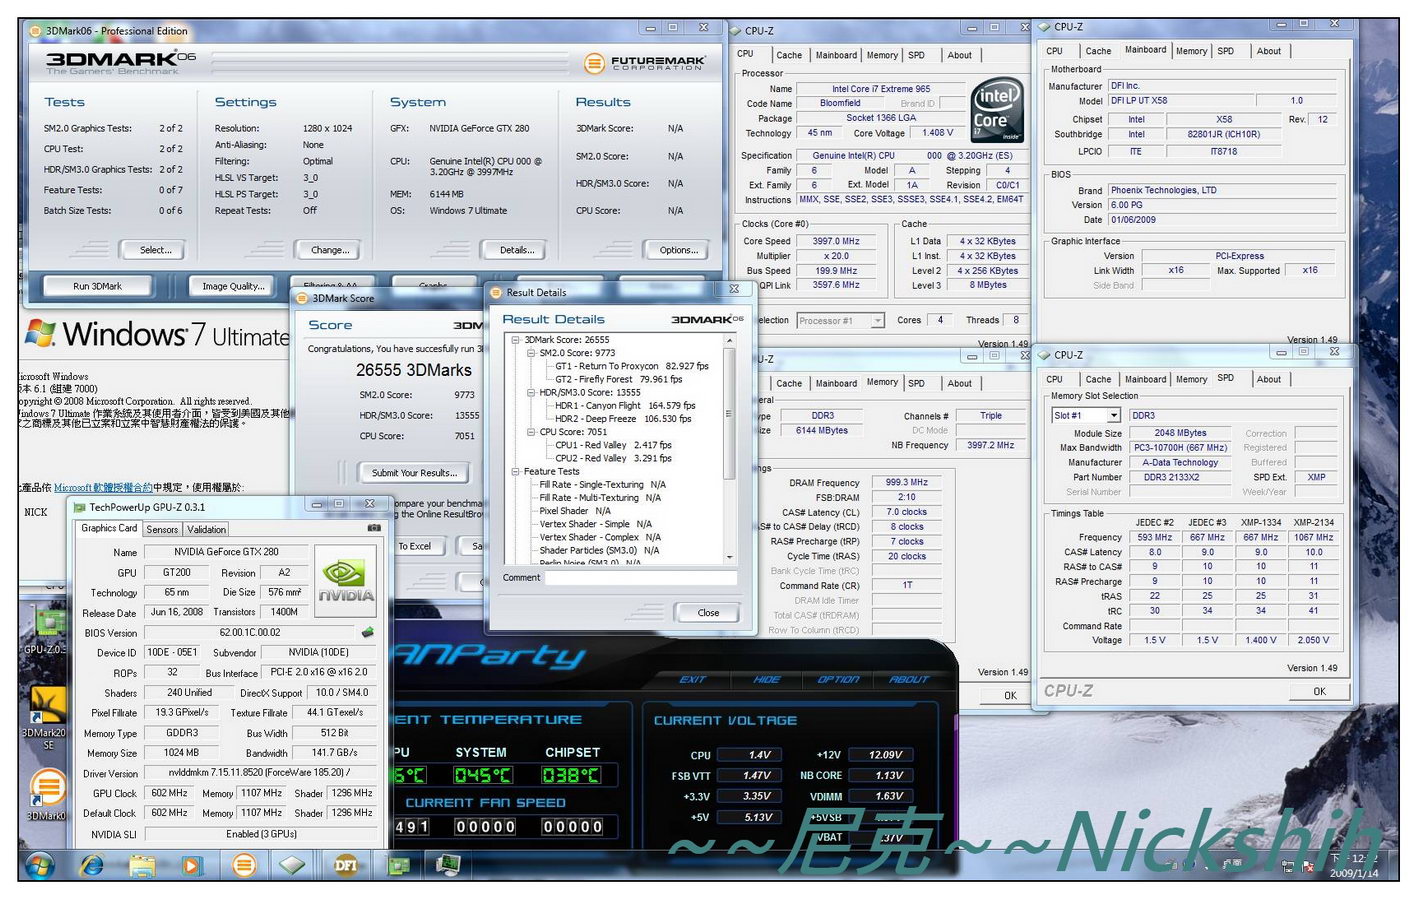The height and width of the screenshot is (900, 1418).
Task: Click the DFI taskbar icon
Action: coord(345,864)
